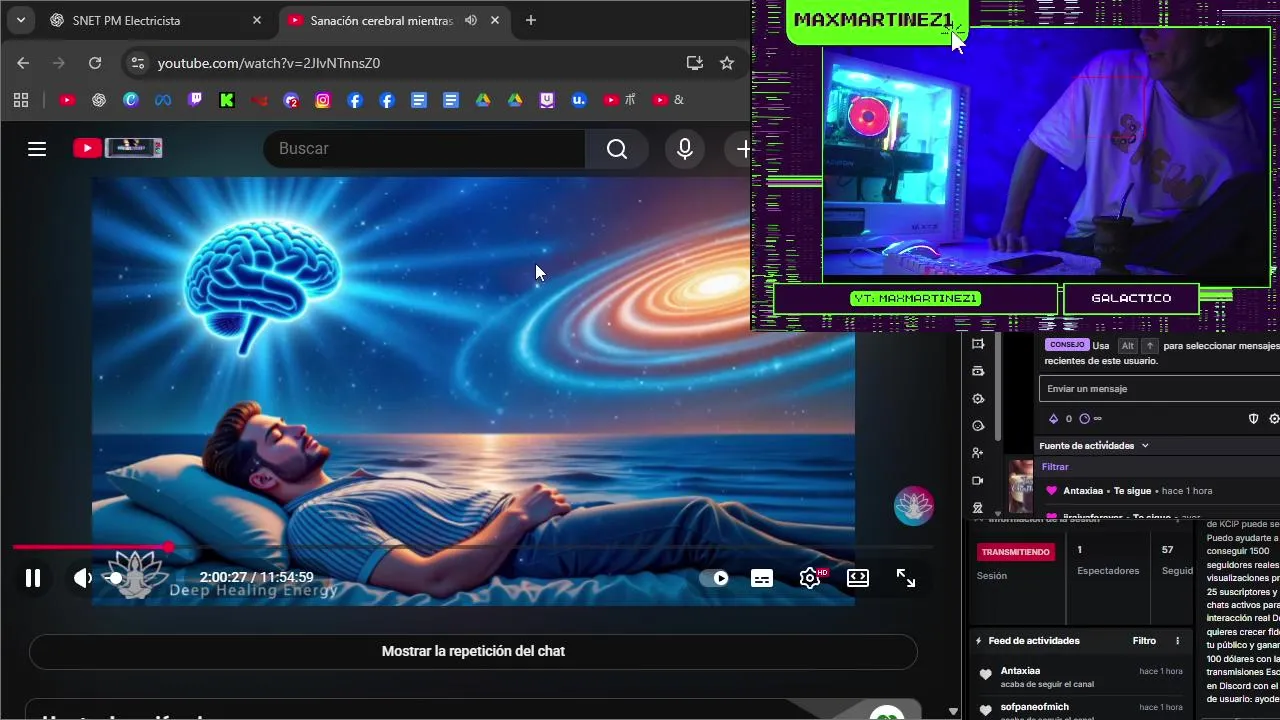This screenshot has width=1280, height=720.
Task: Go back to the previous page
Action: 23,63
